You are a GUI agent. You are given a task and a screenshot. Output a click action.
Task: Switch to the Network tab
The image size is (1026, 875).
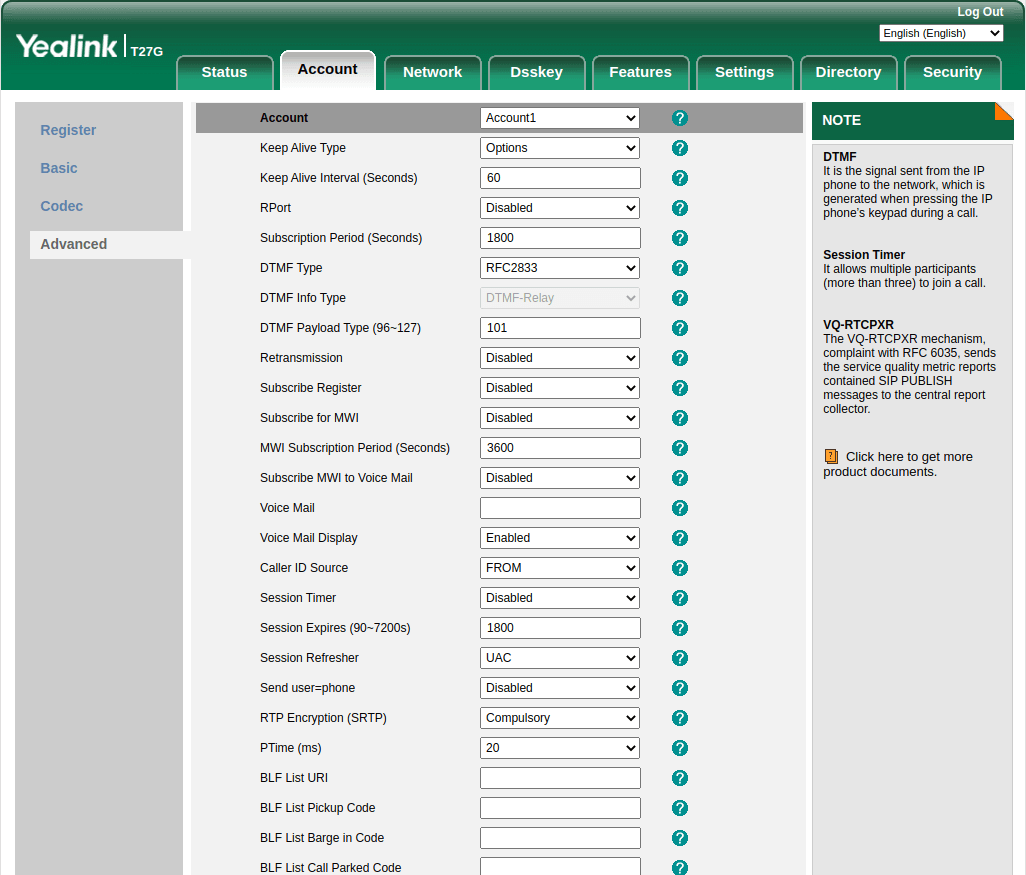point(432,72)
